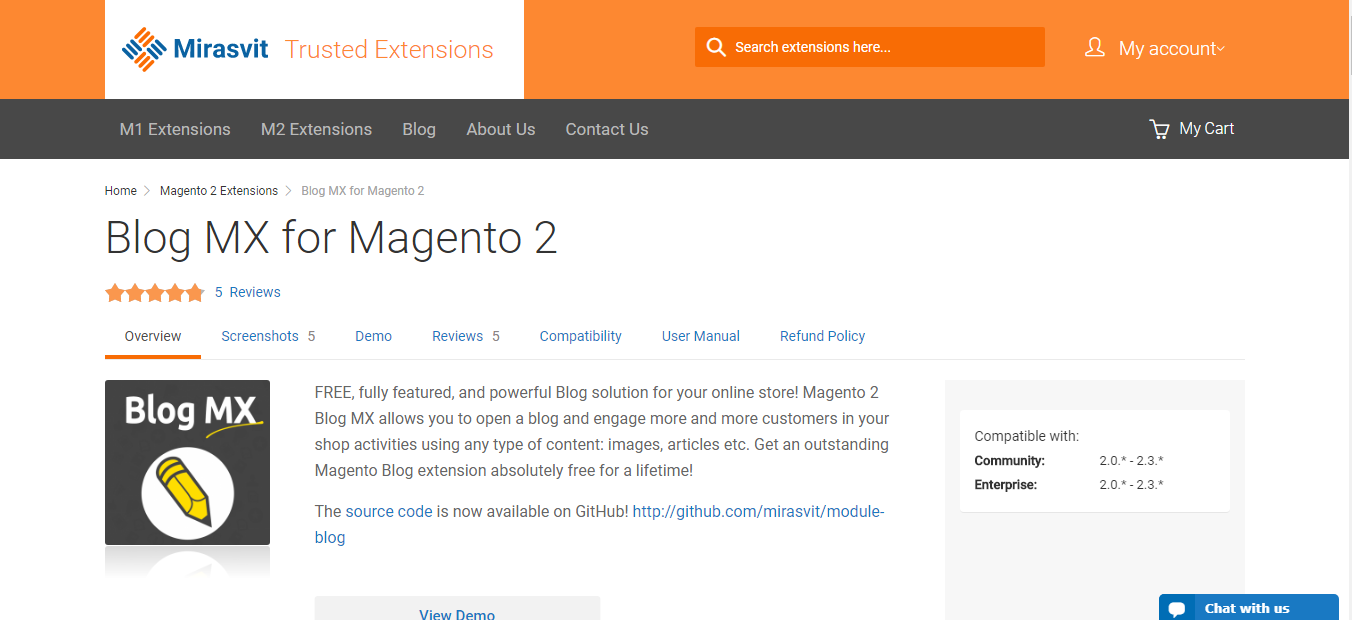
Task: Click the chat bubble icon
Action: pyautogui.click(x=1177, y=609)
